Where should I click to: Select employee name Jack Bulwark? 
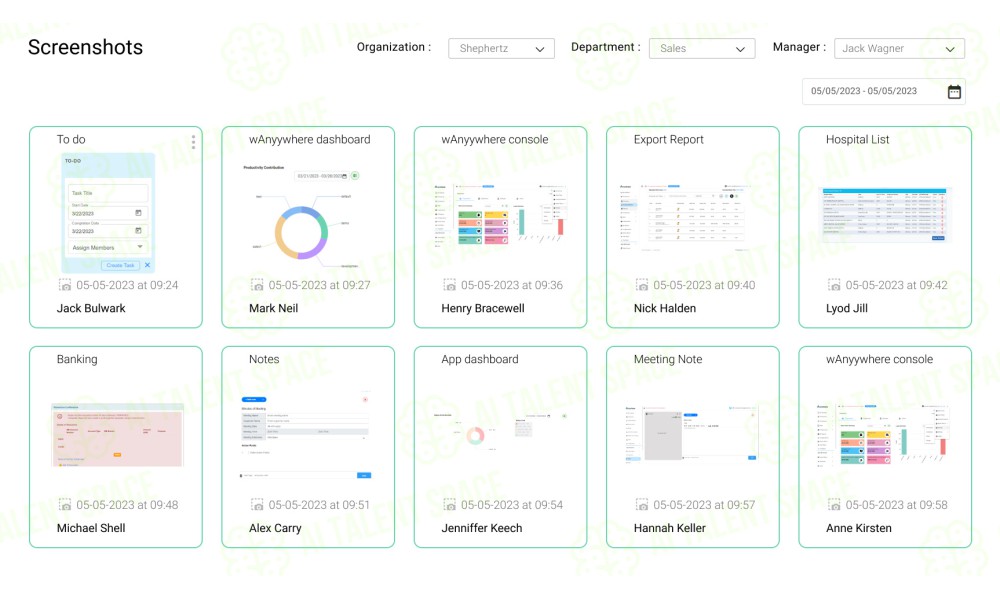click(x=91, y=309)
